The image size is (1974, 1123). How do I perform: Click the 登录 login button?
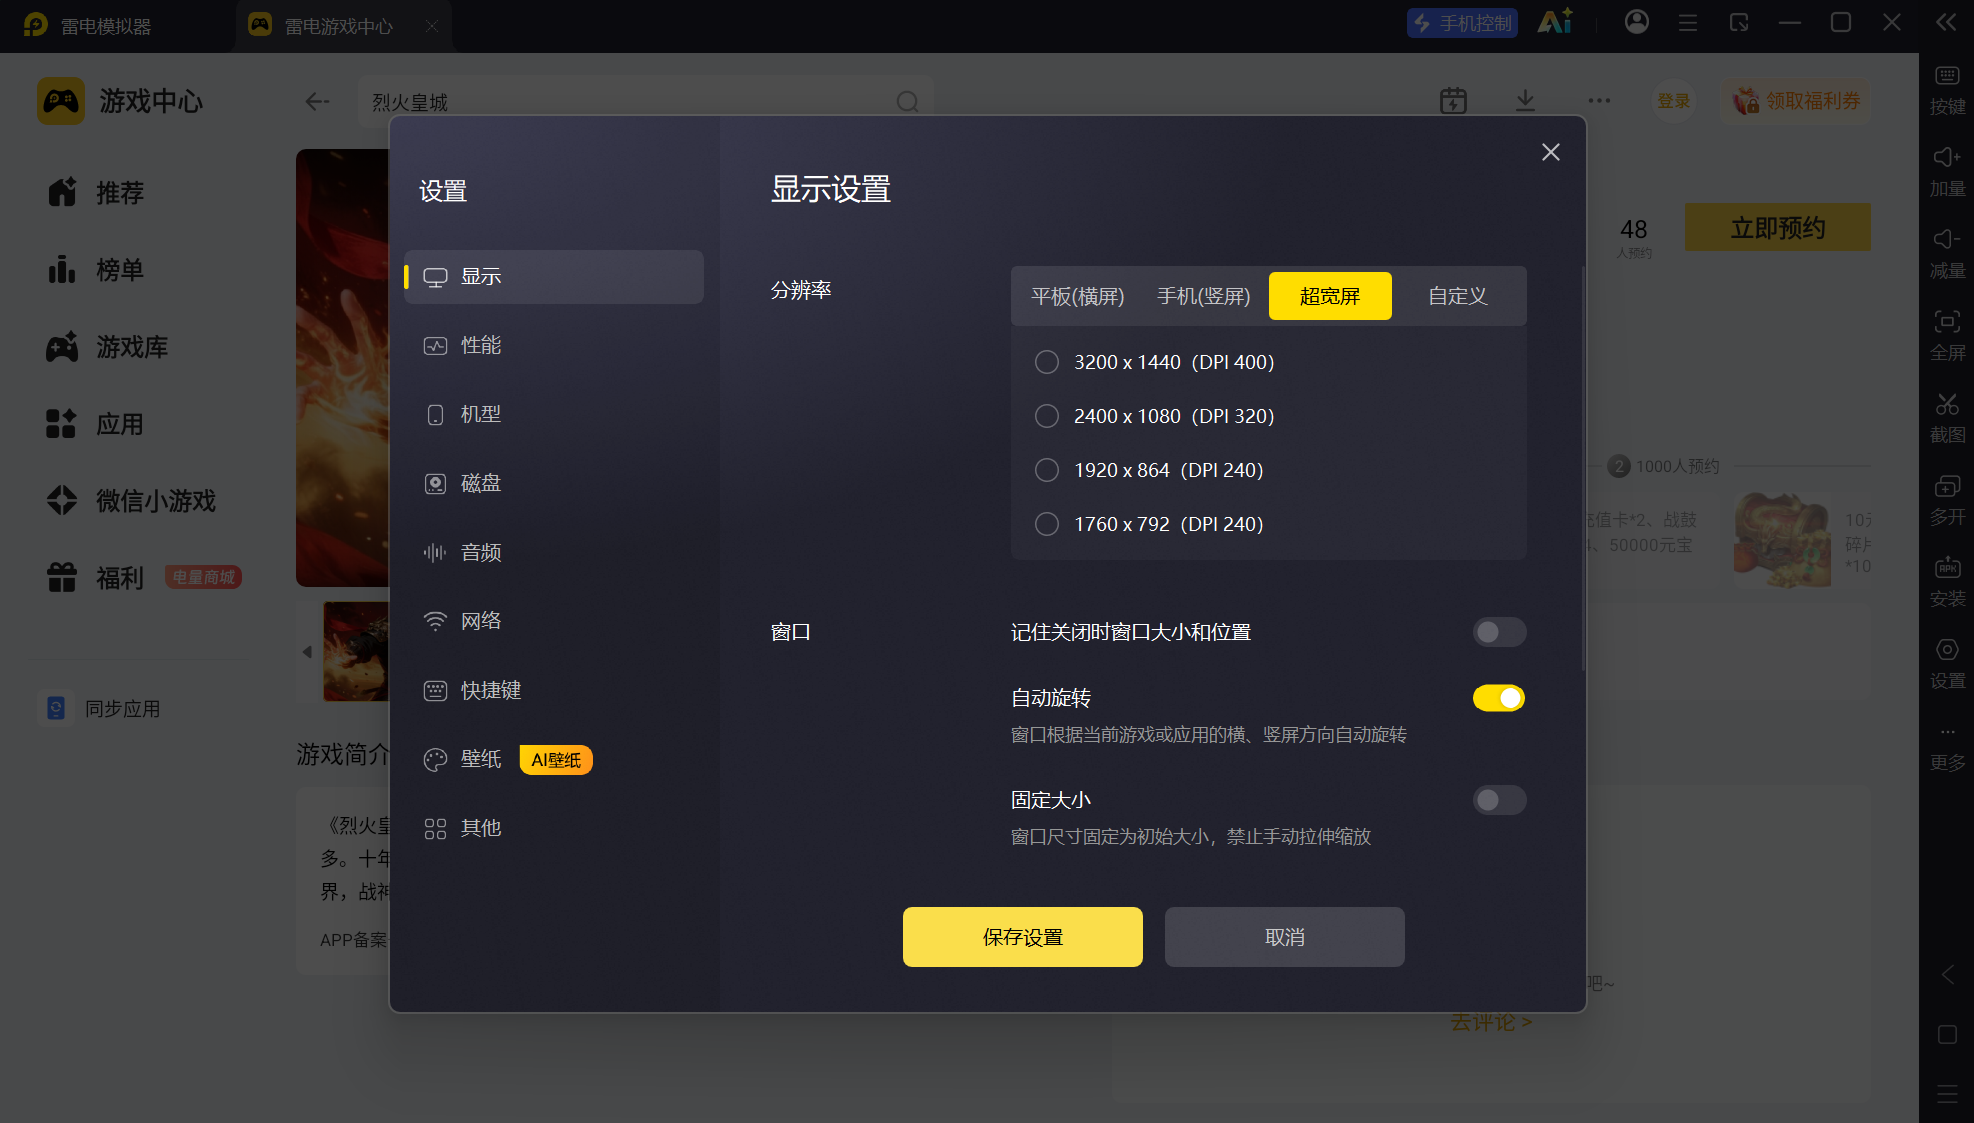(1673, 101)
